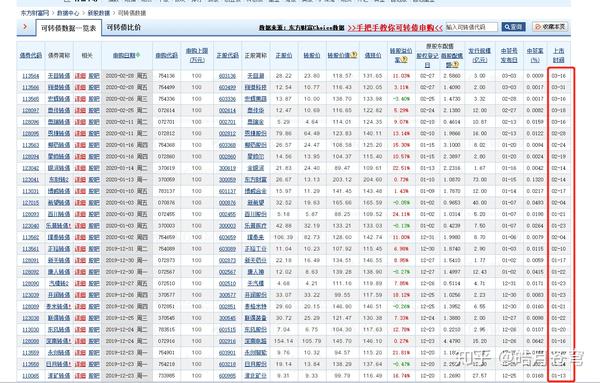Viewport: 600px width, 383px height.
Task: Go to 数据中心 in the breadcrumb
Action: click(68, 13)
